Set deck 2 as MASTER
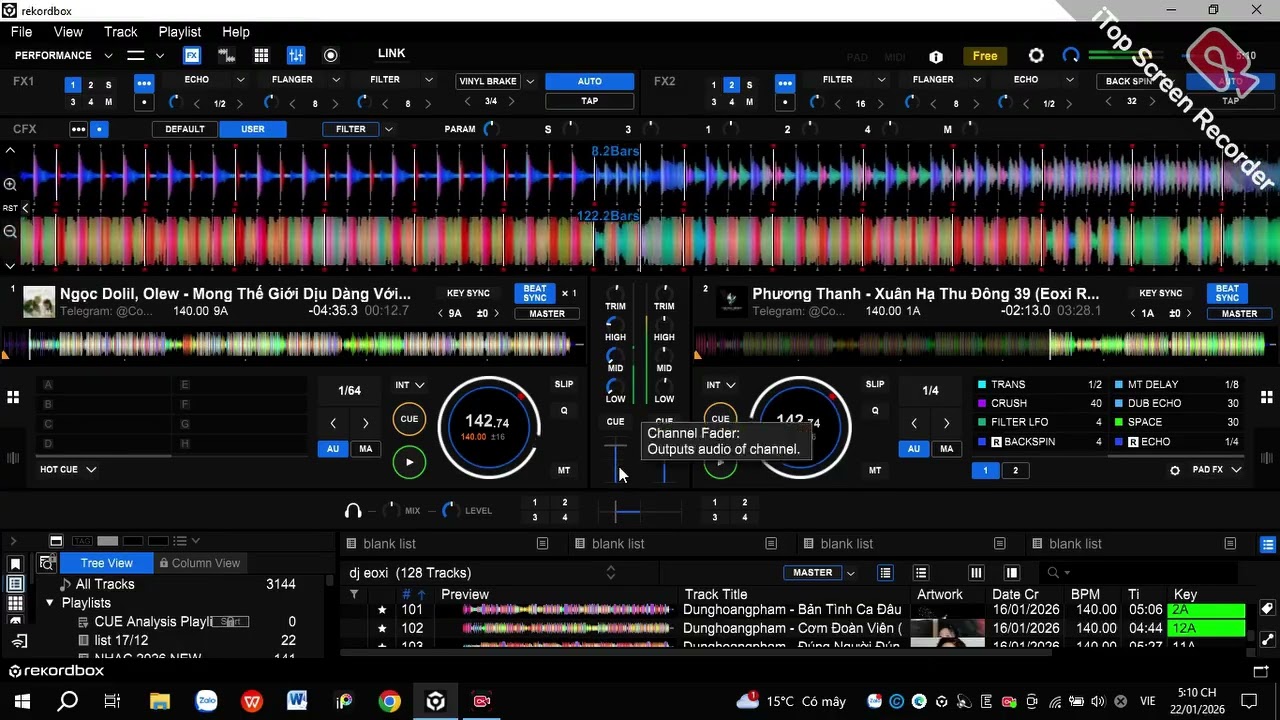 [x=1239, y=314]
